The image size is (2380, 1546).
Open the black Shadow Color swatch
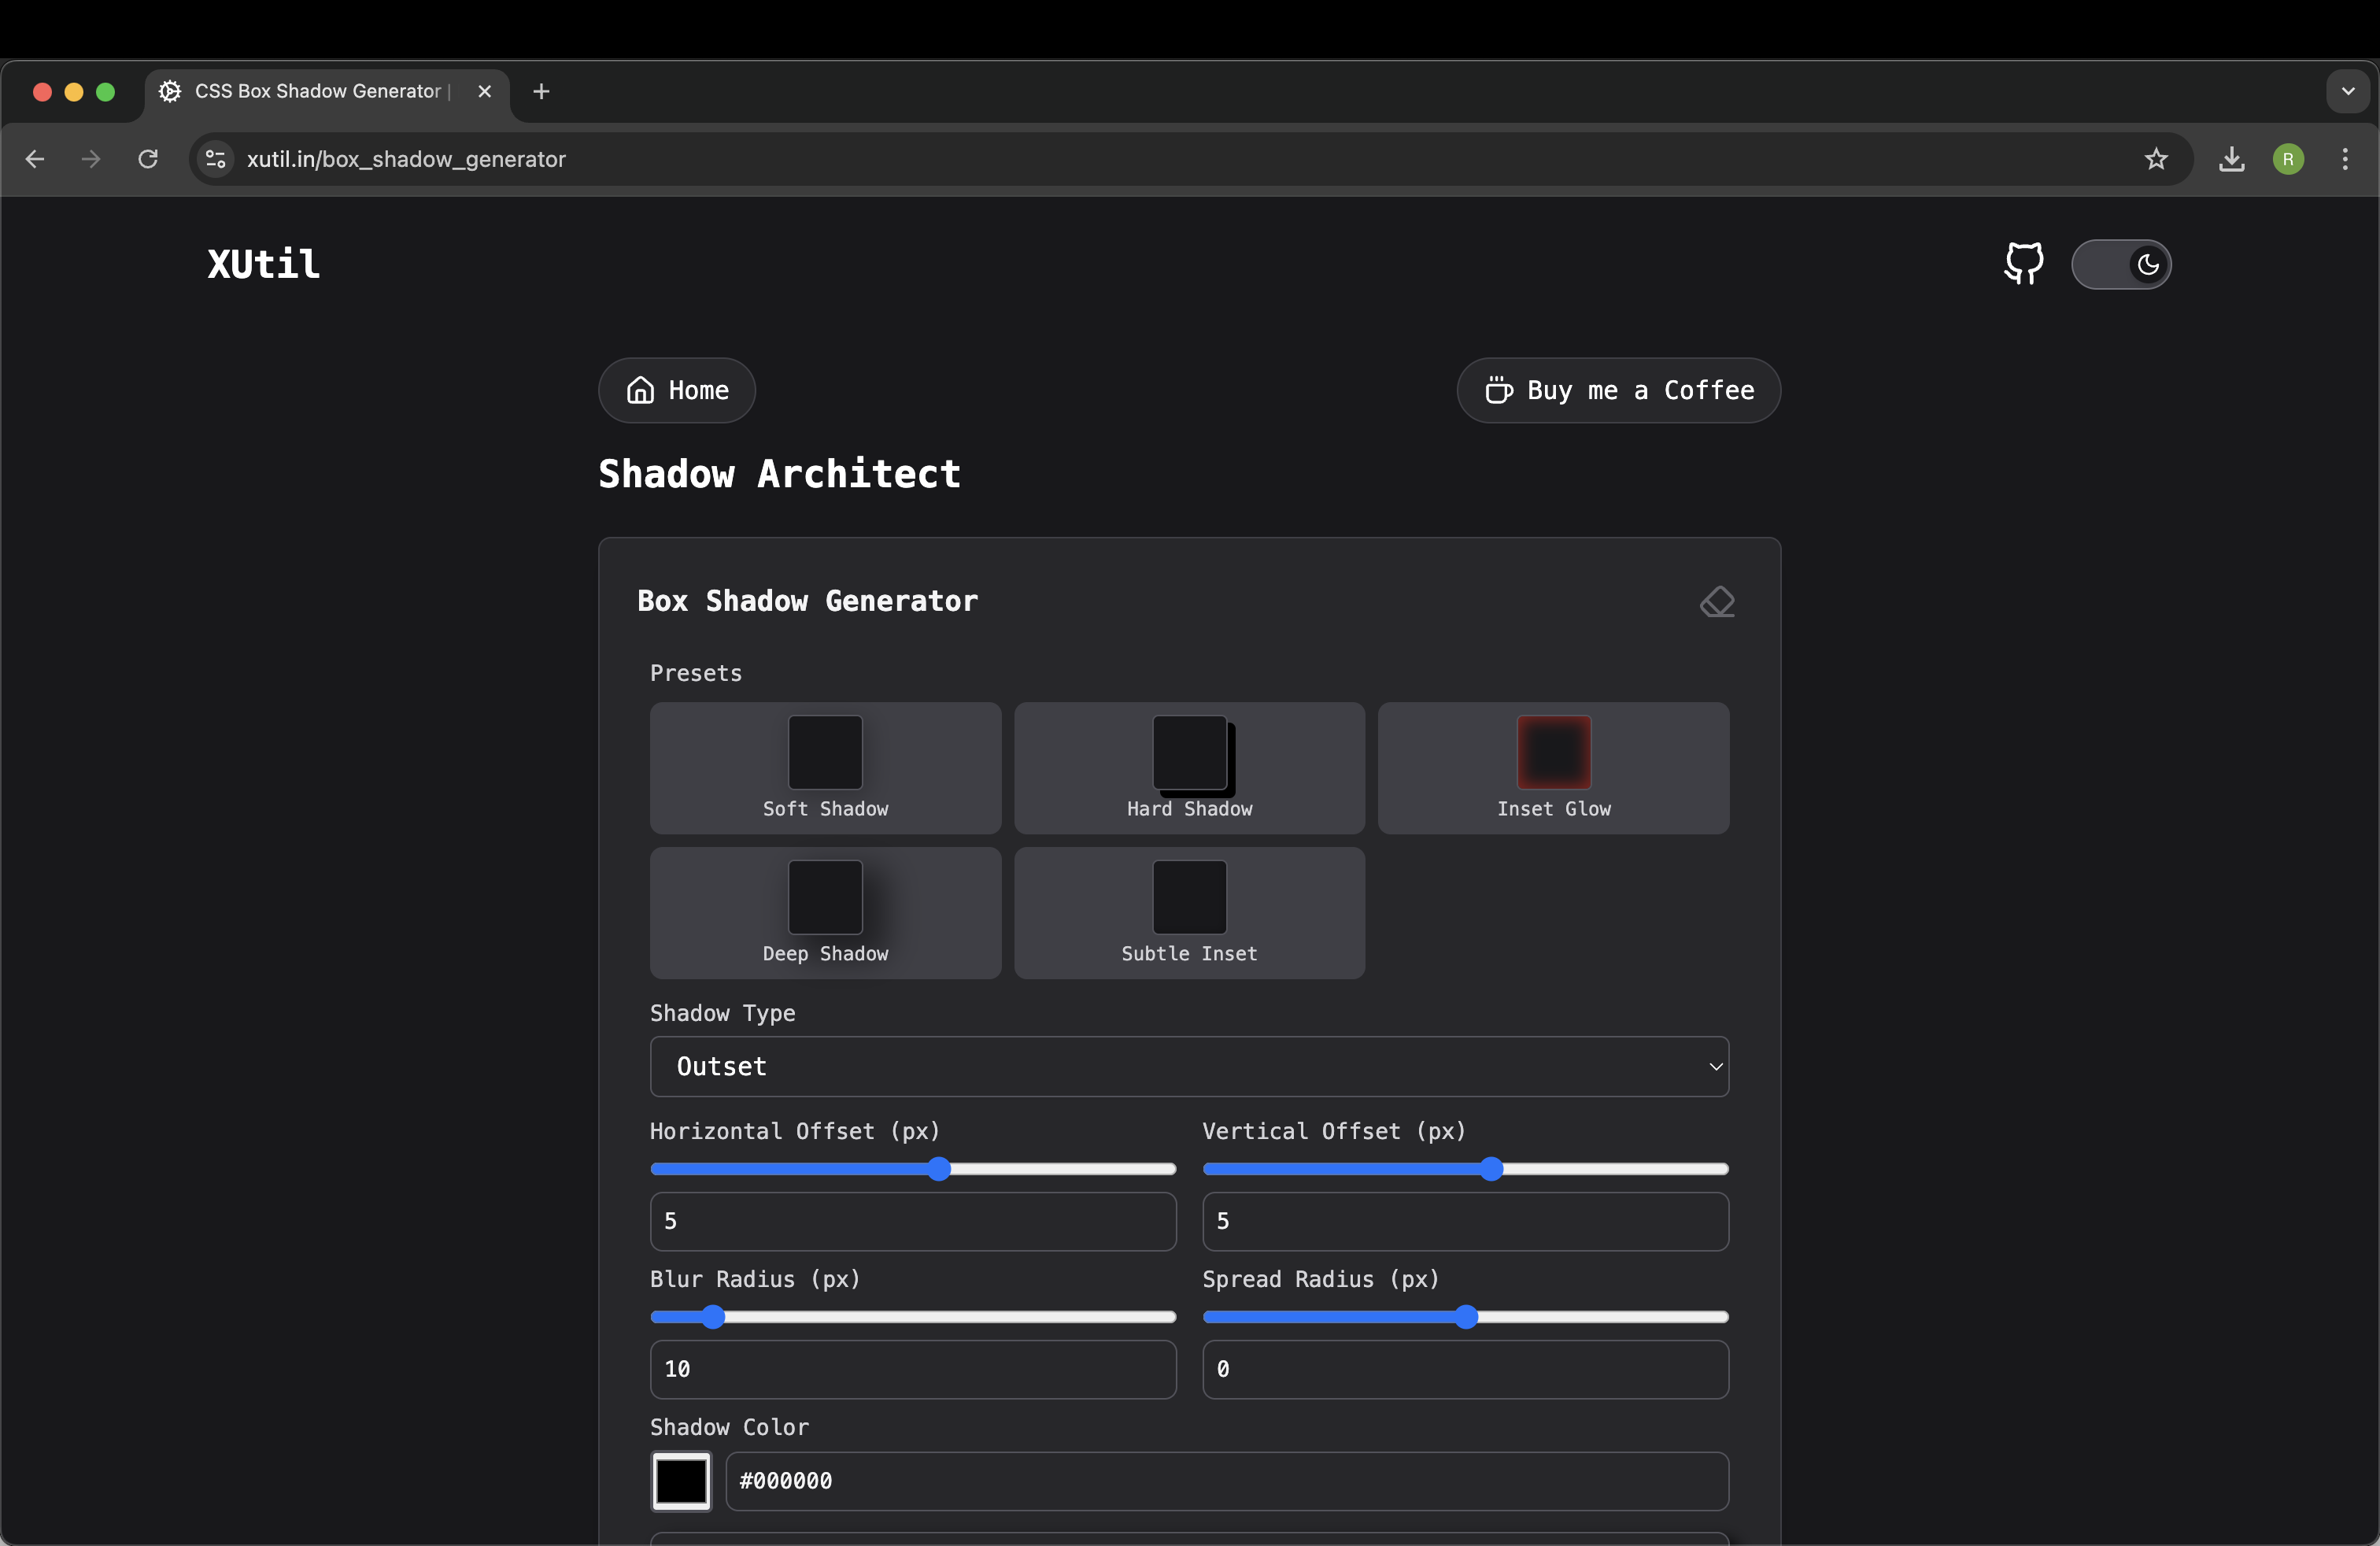point(681,1481)
